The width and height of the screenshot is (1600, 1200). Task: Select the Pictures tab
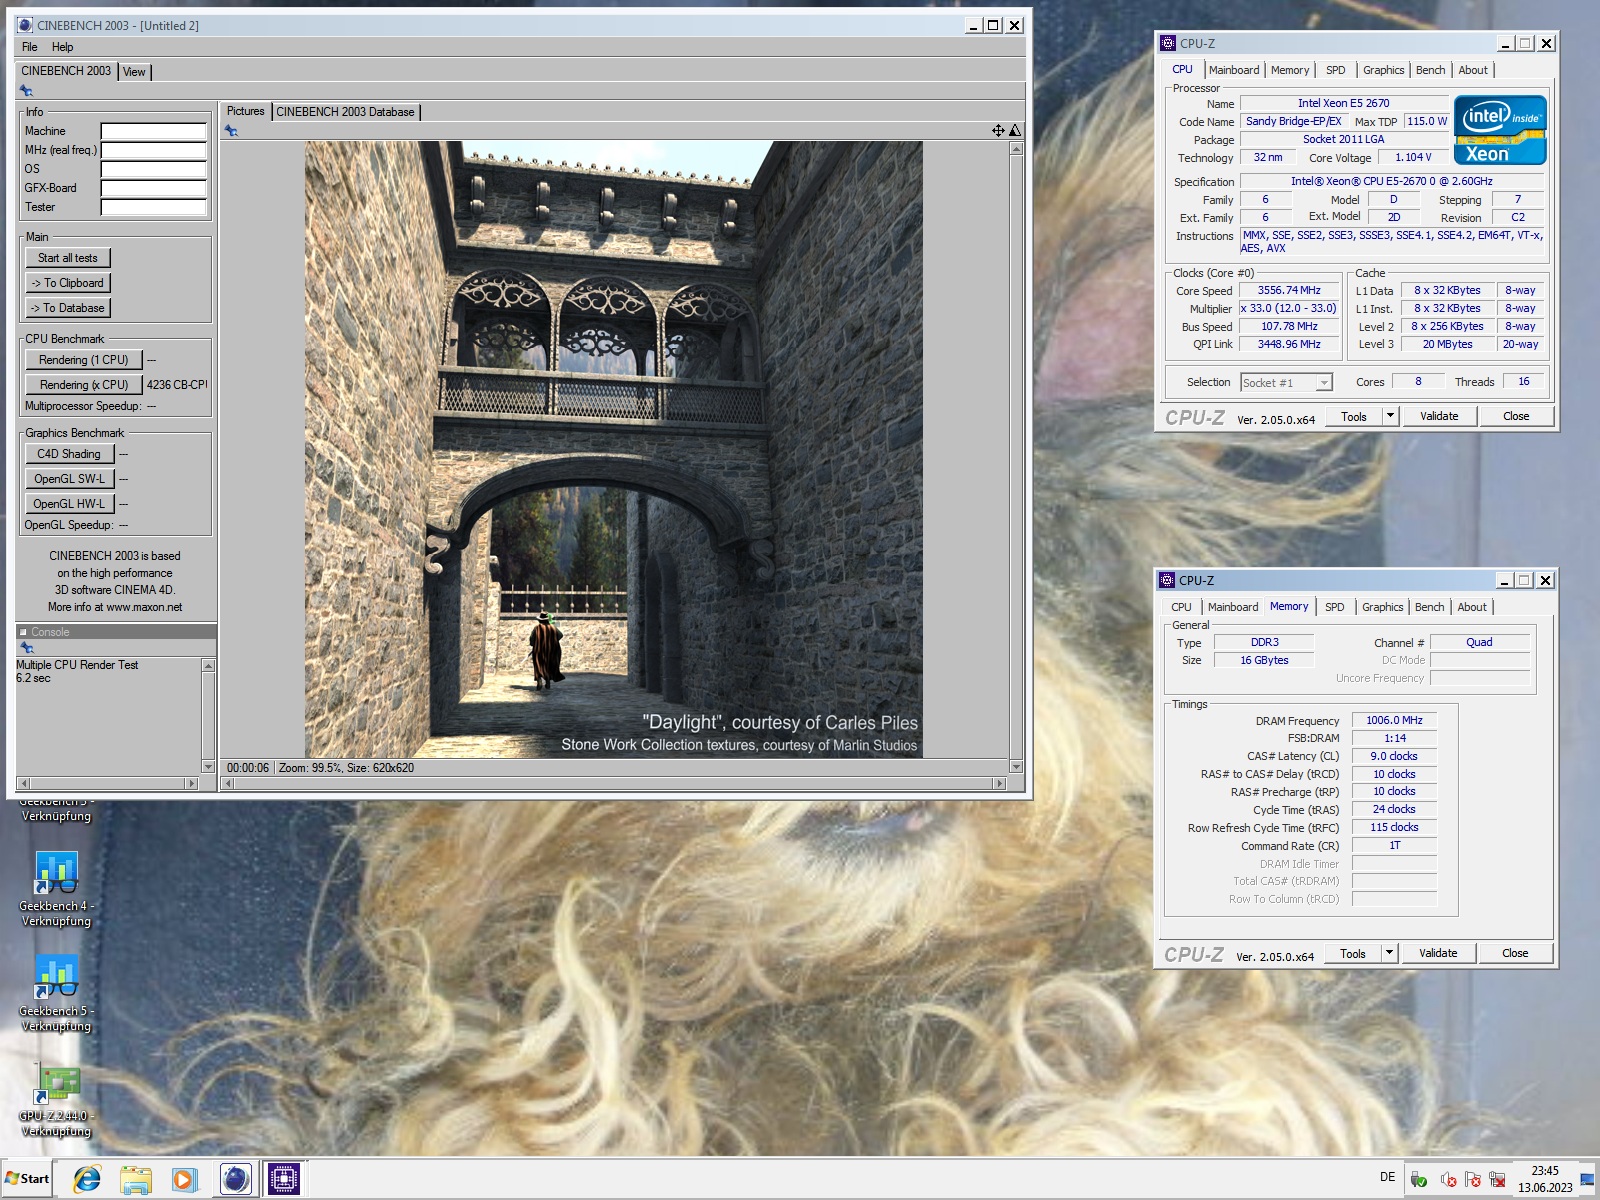coord(245,111)
